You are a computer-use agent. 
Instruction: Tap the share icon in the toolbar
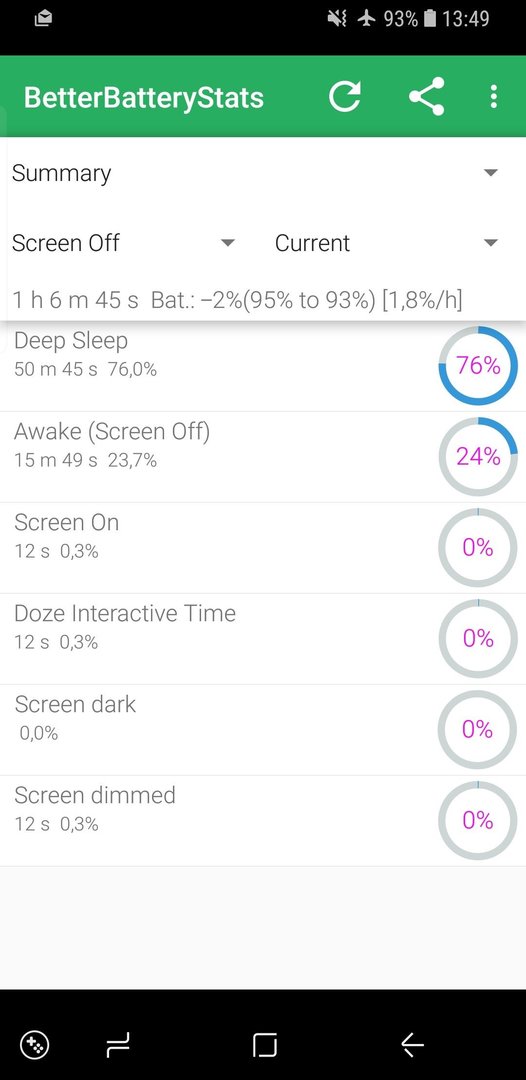426,96
